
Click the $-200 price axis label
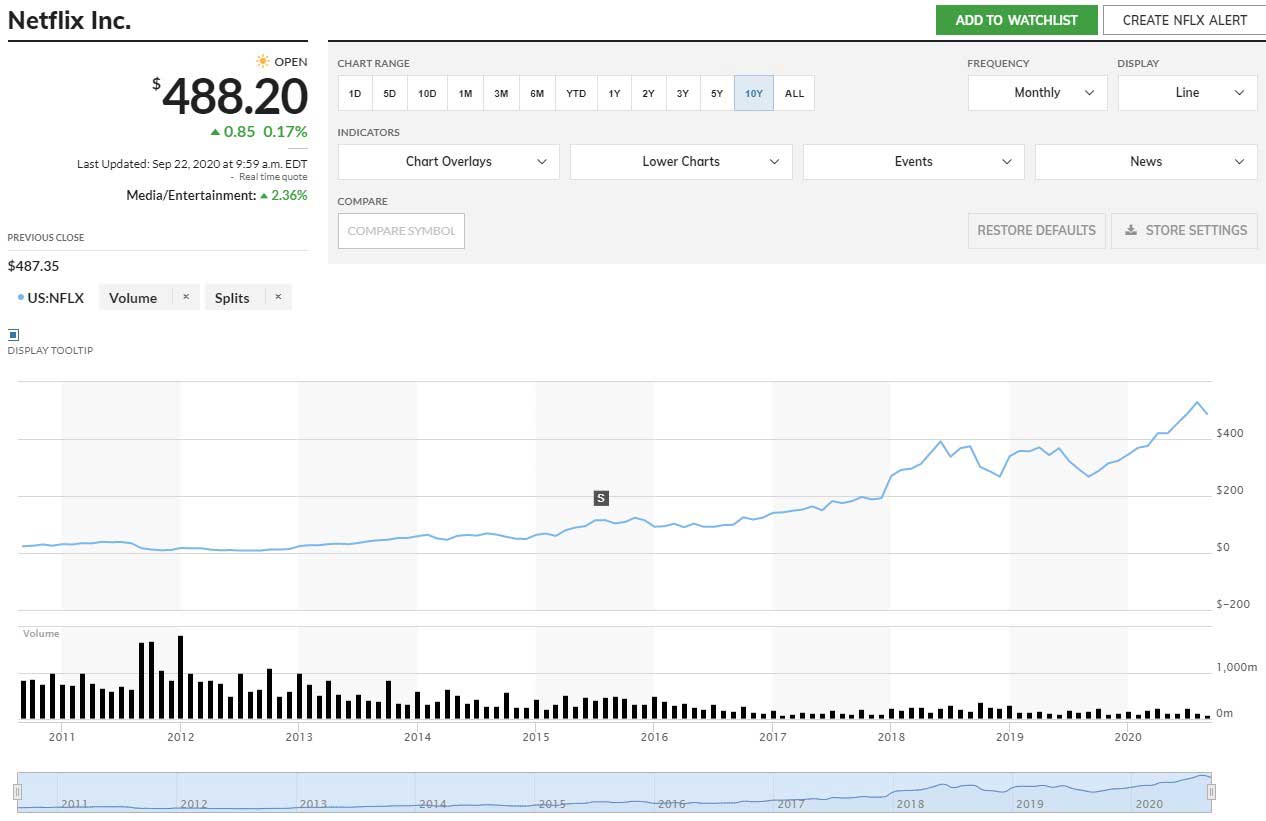coord(1233,604)
